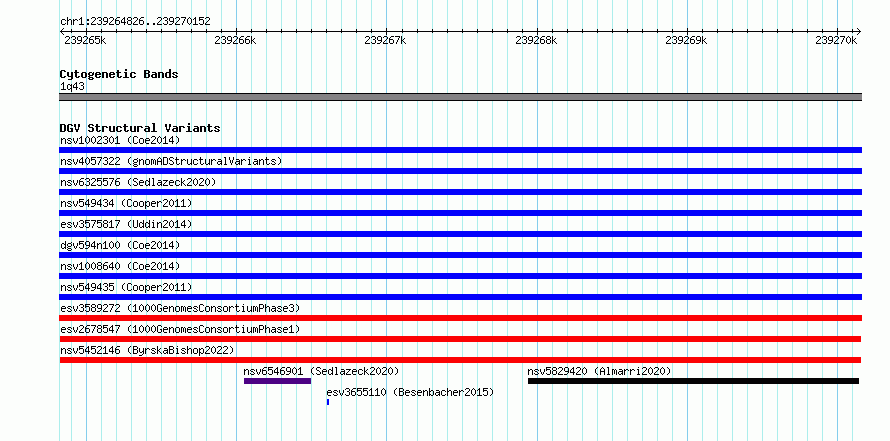The width and height of the screenshot is (890, 441).
Task: Select the esv3575817 blue variant bar
Action: (460, 234)
